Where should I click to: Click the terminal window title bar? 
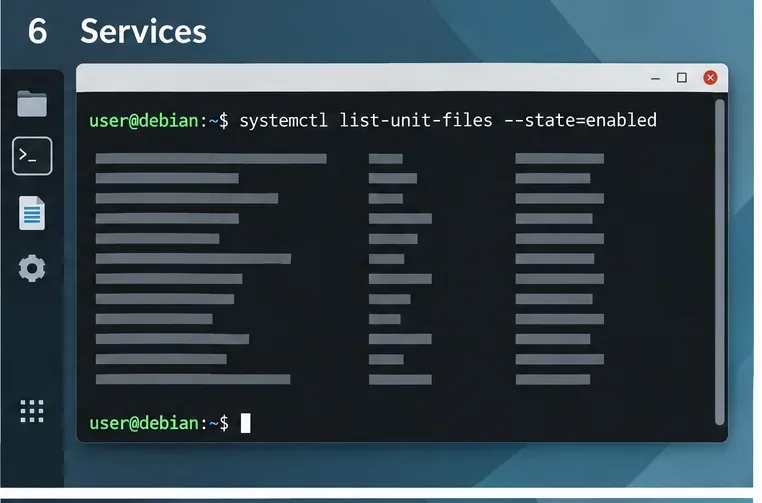click(402, 78)
